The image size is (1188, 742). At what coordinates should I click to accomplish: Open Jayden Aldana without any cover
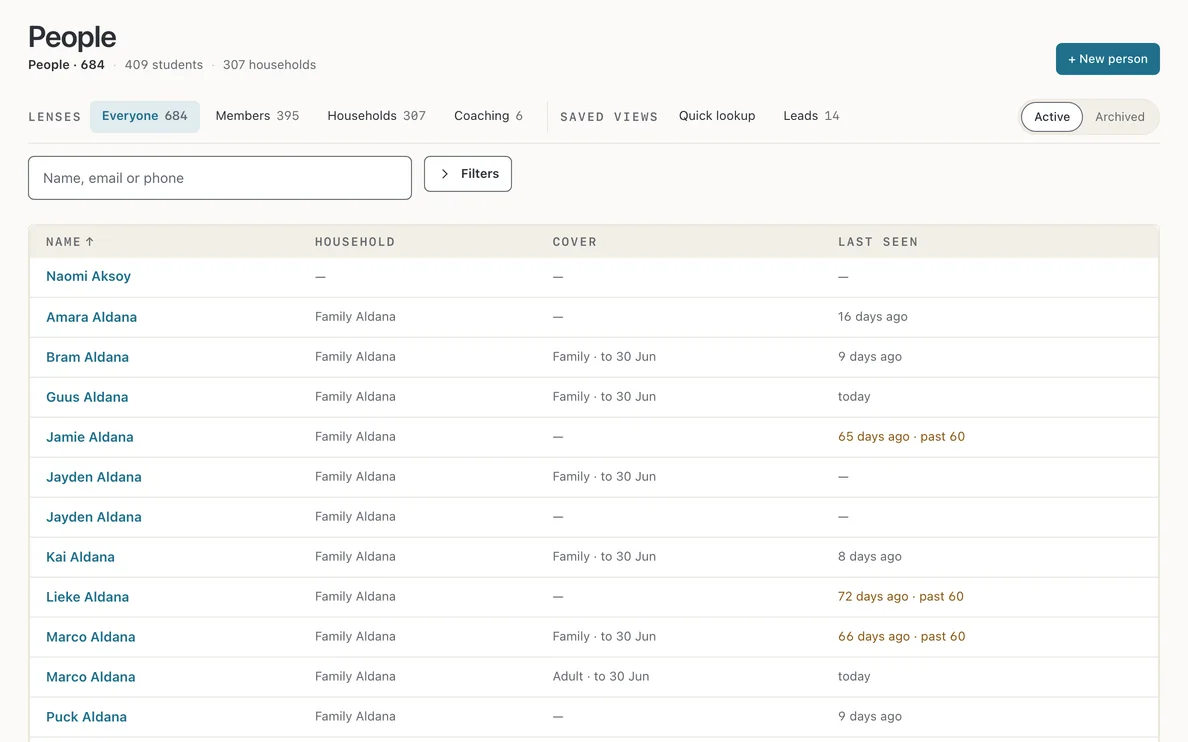point(94,517)
